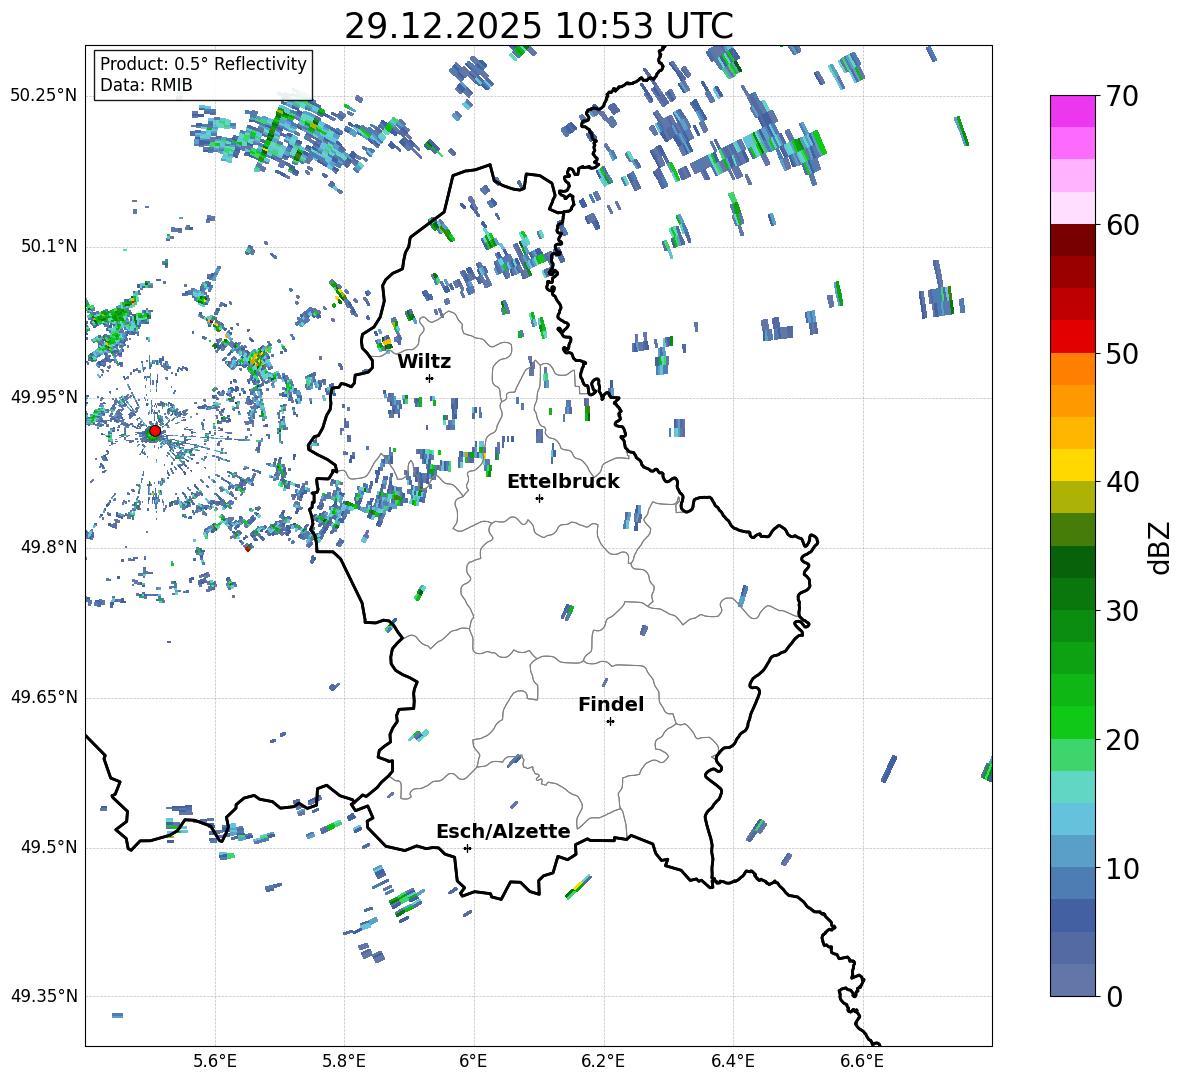1184x1081 pixels.
Task: Select the Wiltz city label
Action: click(424, 361)
